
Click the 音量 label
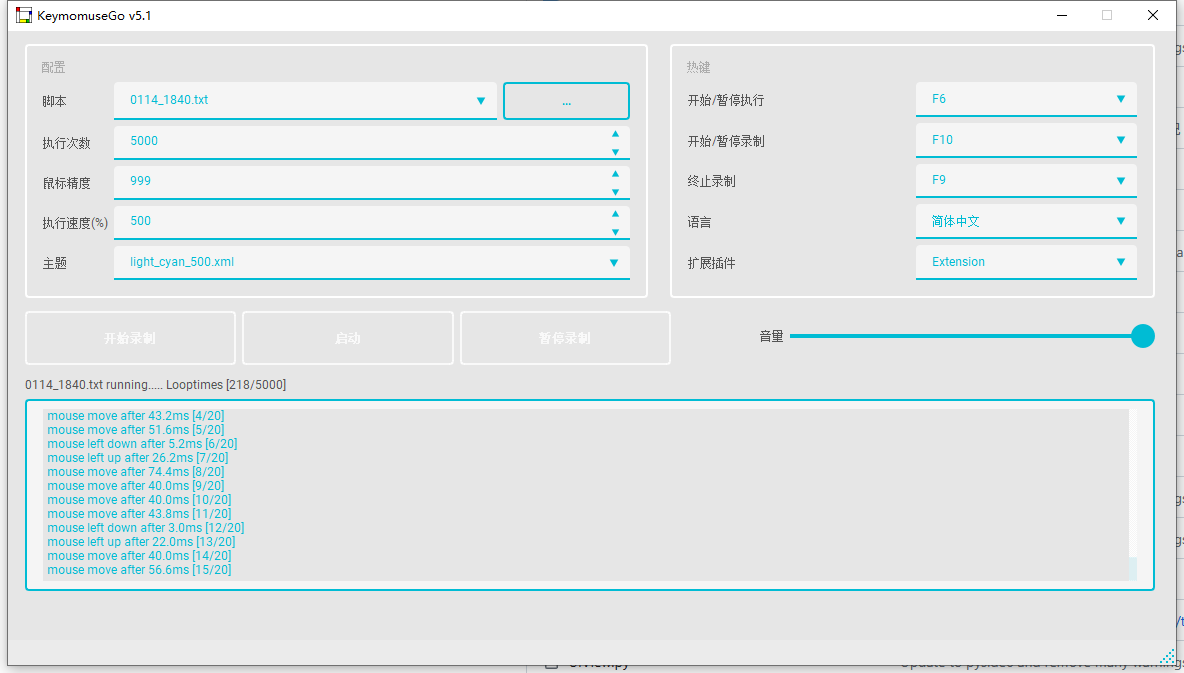click(772, 336)
